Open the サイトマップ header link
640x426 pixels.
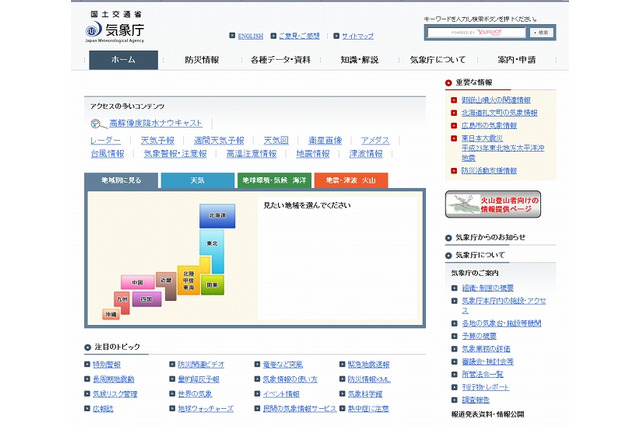358,36
